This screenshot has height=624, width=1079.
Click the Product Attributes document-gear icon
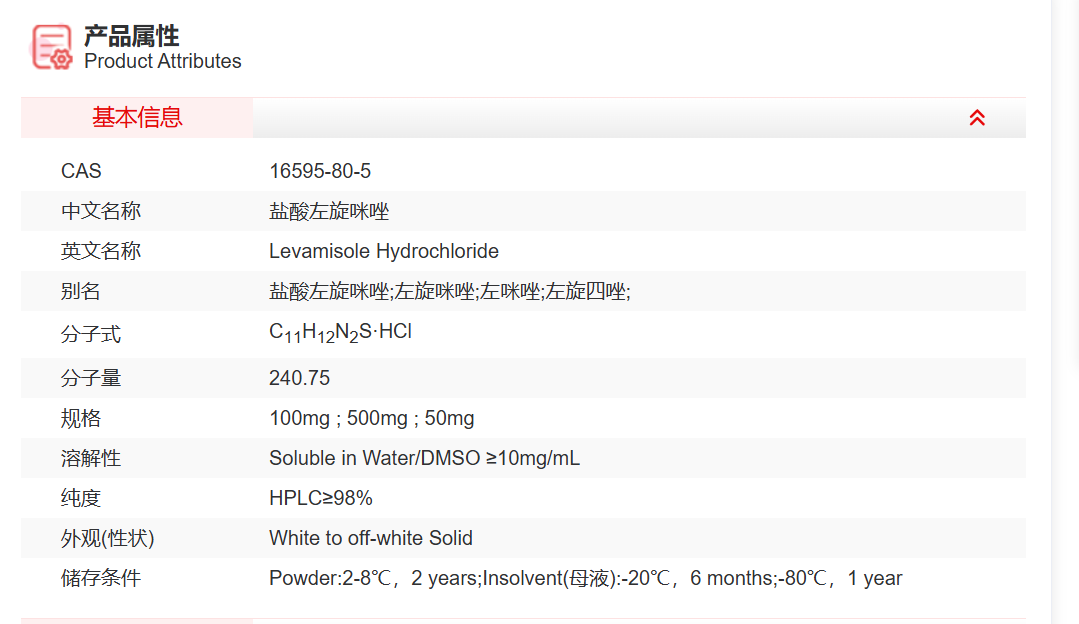[52, 47]
